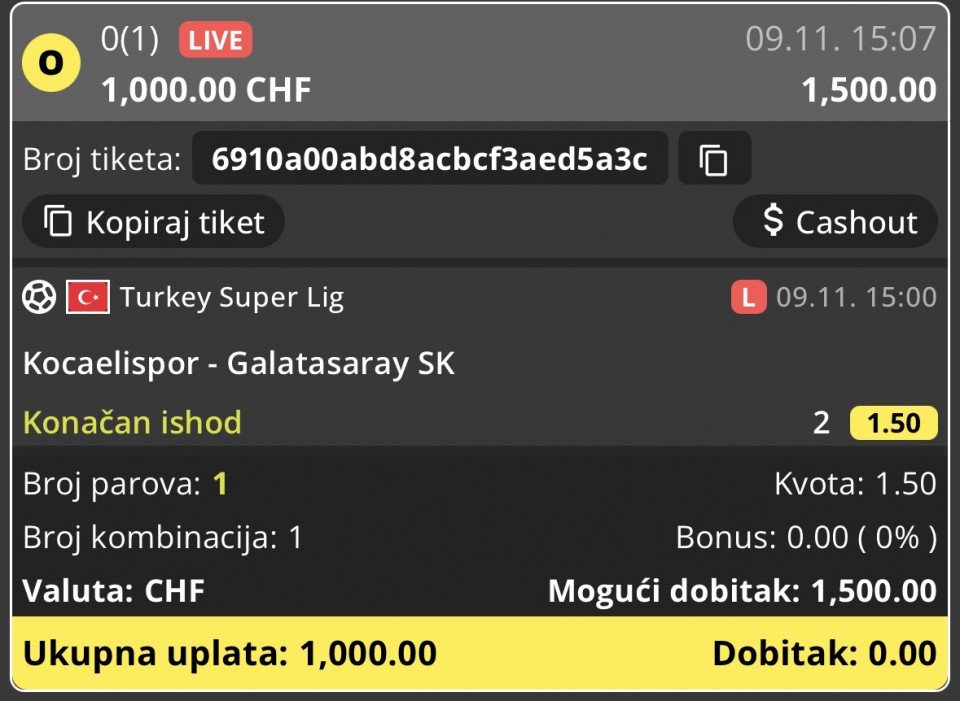
Task: Tap the Kopiraj tiket button
Action: (154, 221)
